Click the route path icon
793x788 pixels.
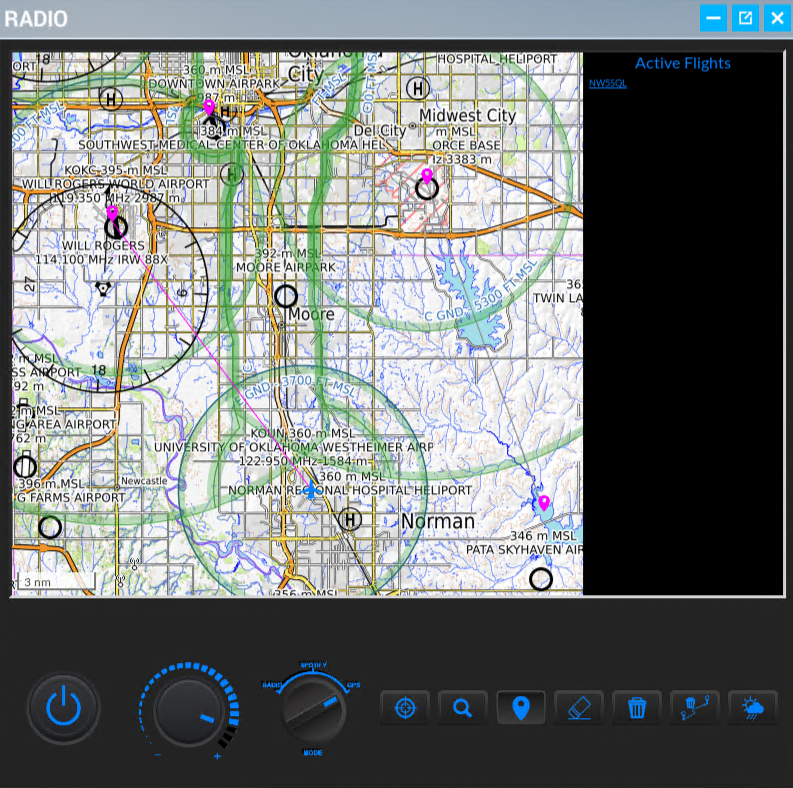point(694,708)
